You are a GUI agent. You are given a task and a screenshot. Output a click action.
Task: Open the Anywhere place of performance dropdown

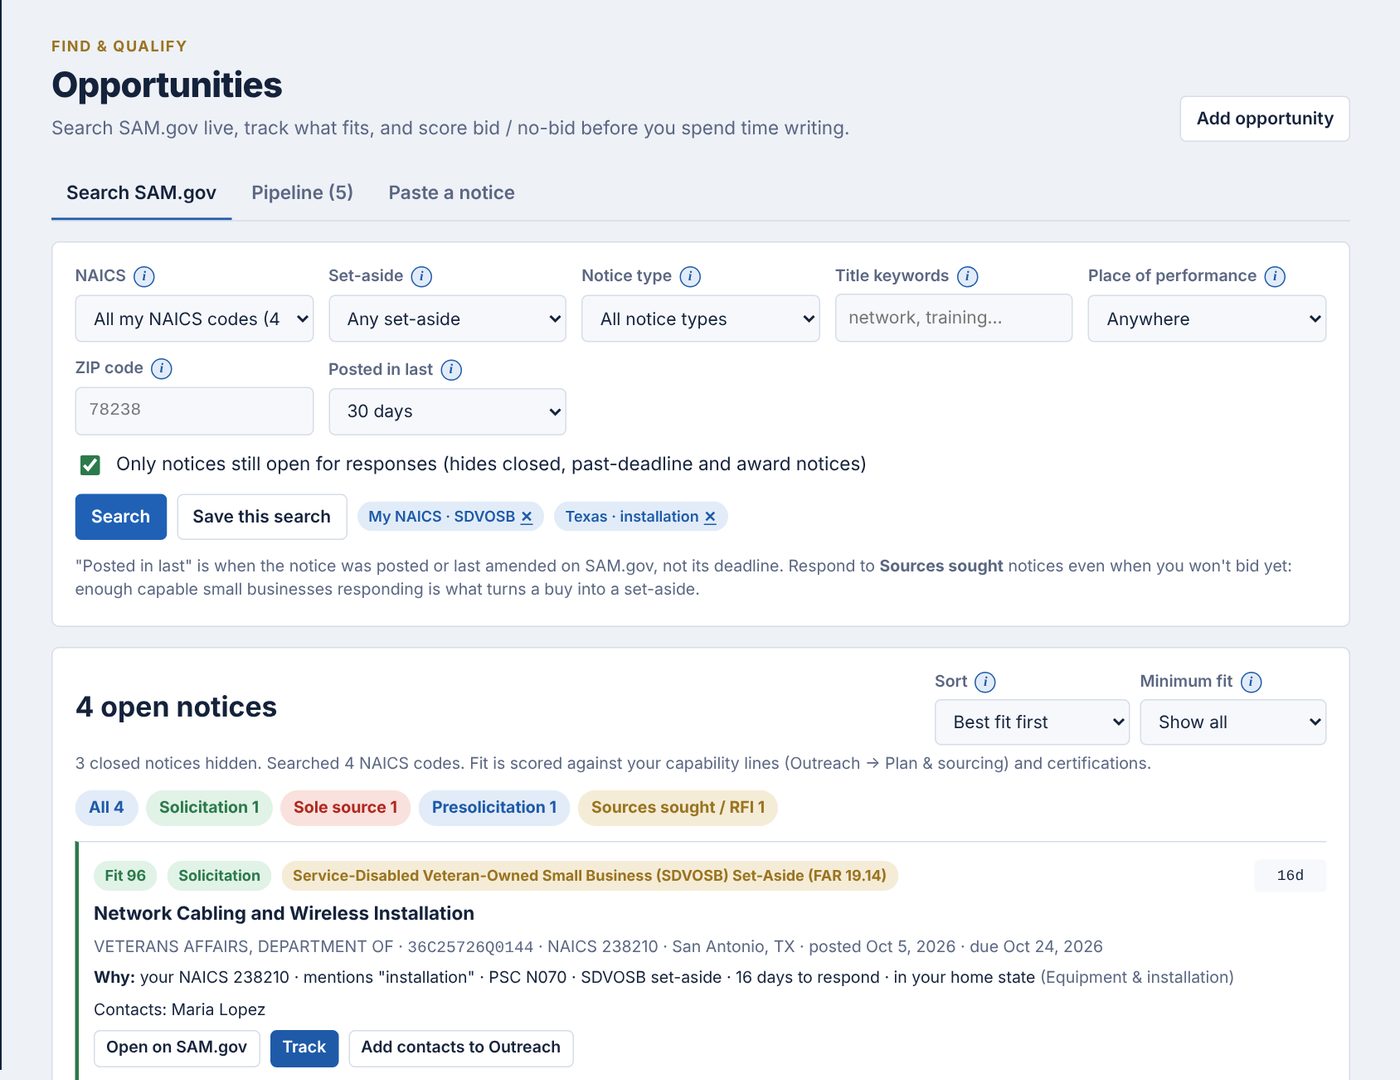point(1207,319)
